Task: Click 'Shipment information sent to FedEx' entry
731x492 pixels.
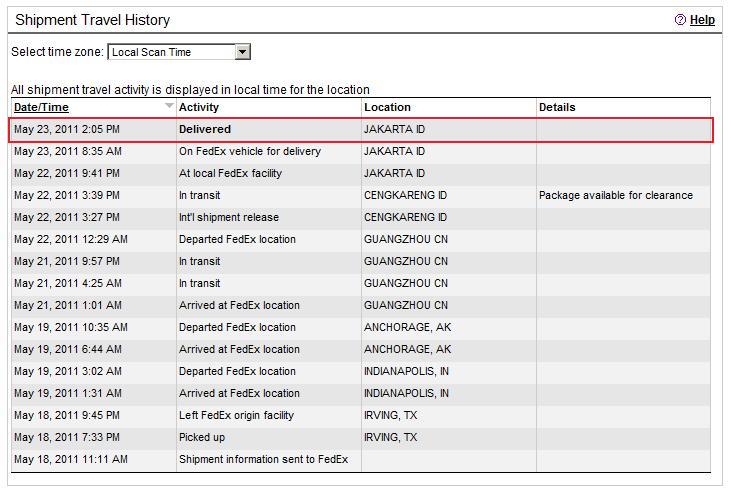Action: [263, 459]
